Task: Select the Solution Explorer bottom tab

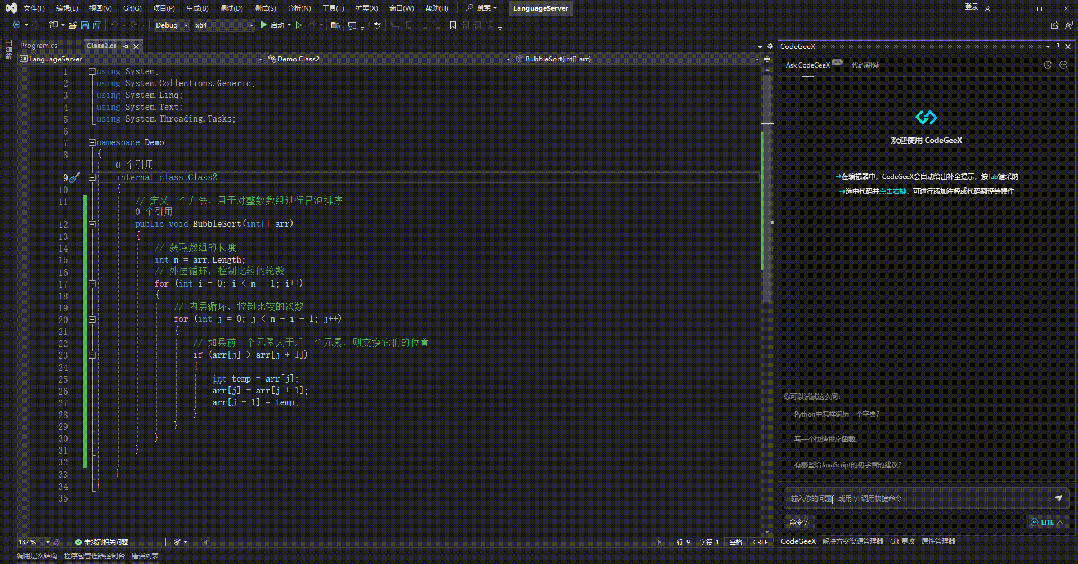Action: 852,541
